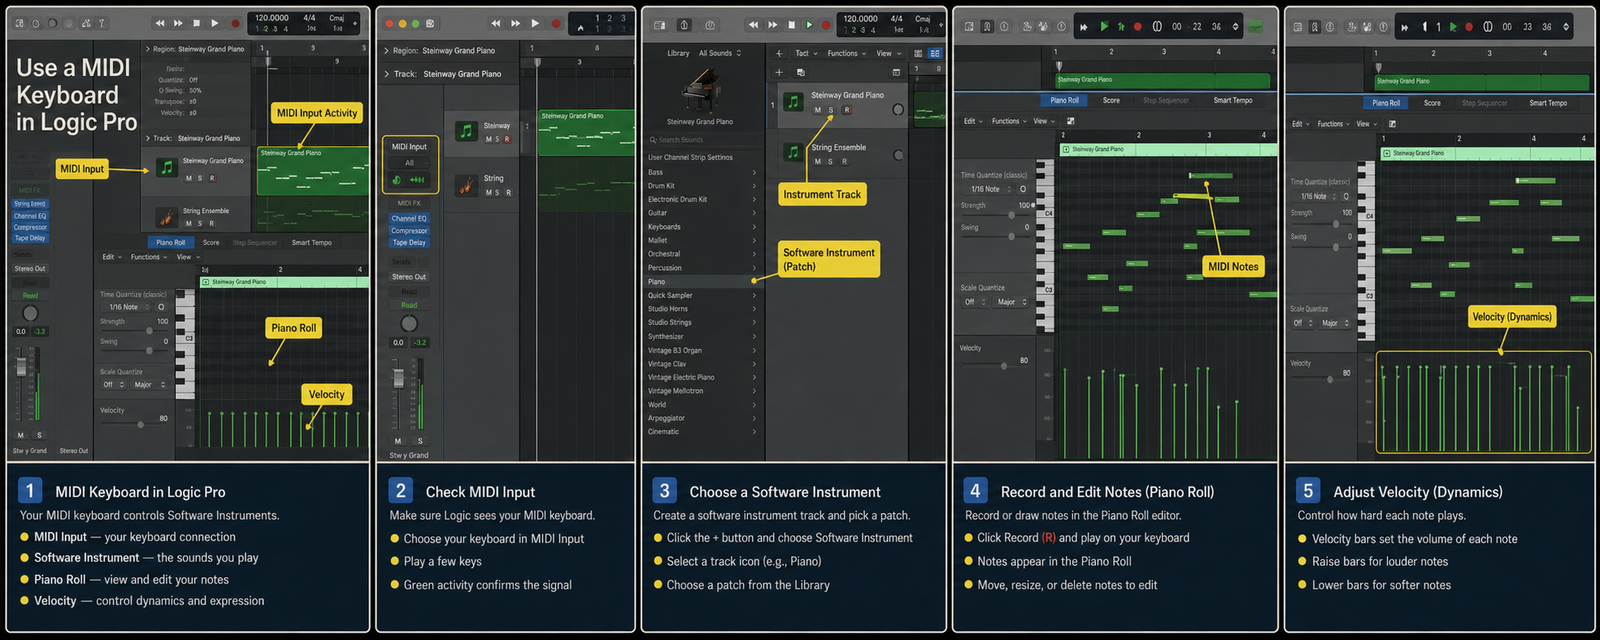Expand the Keyboards category in the Library
This screenshot has width=1600, height=640.
tap(701, 227)
